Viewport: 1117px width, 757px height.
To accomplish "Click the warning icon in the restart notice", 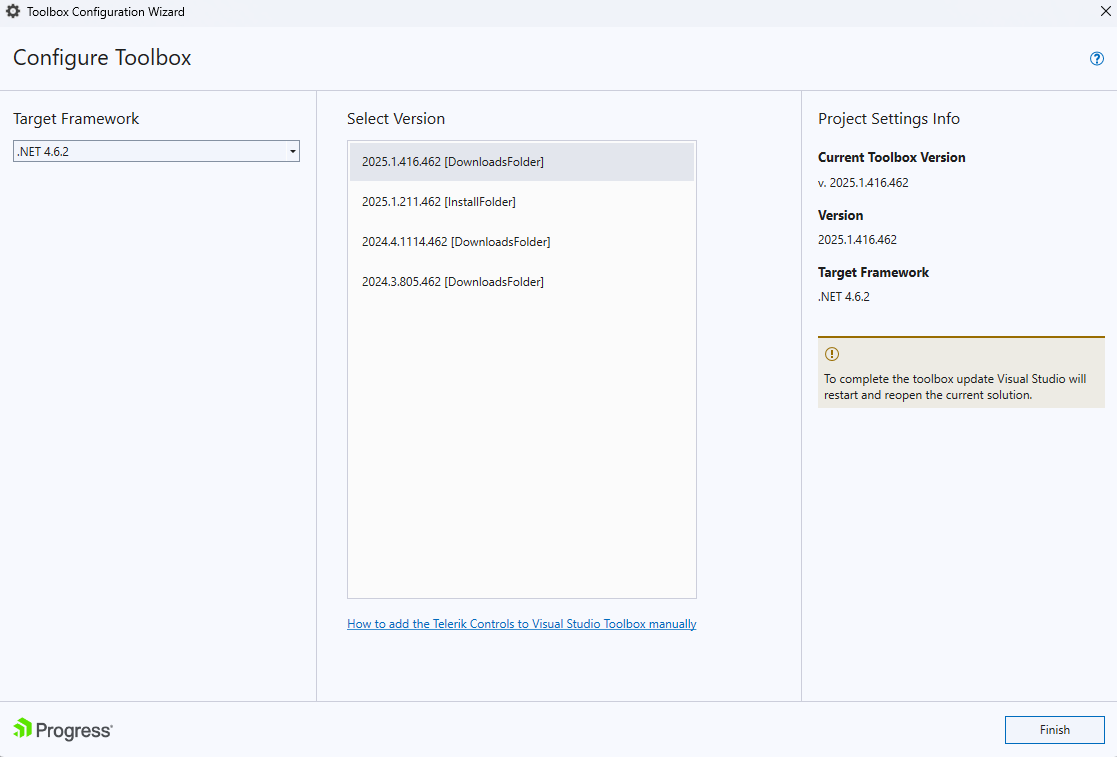I will pos(831,354).
